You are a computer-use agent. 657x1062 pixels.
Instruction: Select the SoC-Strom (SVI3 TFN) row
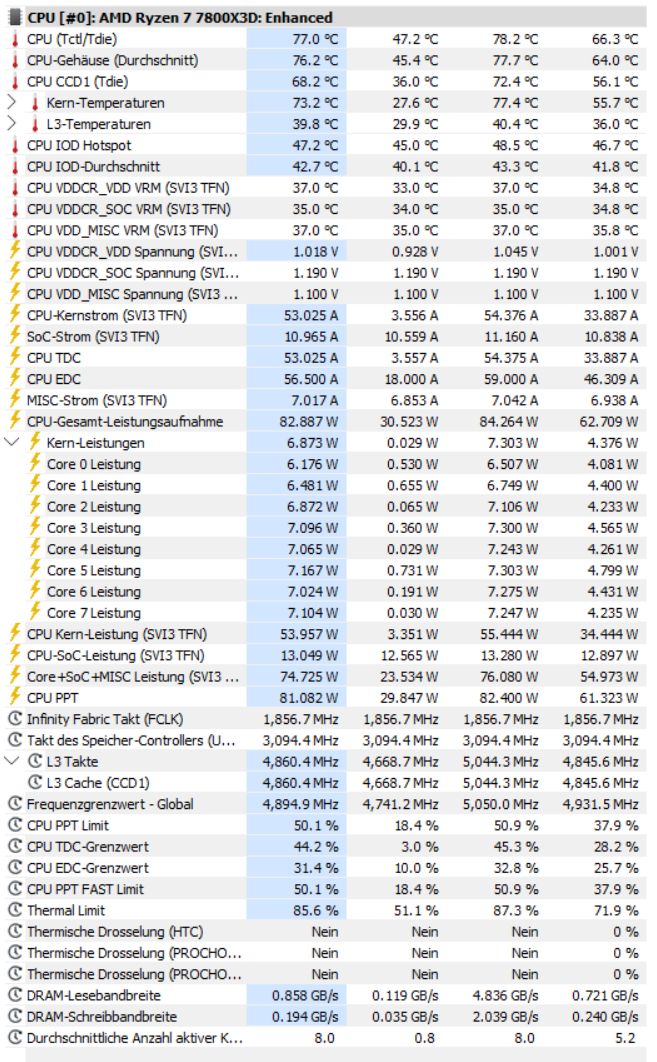326,337
